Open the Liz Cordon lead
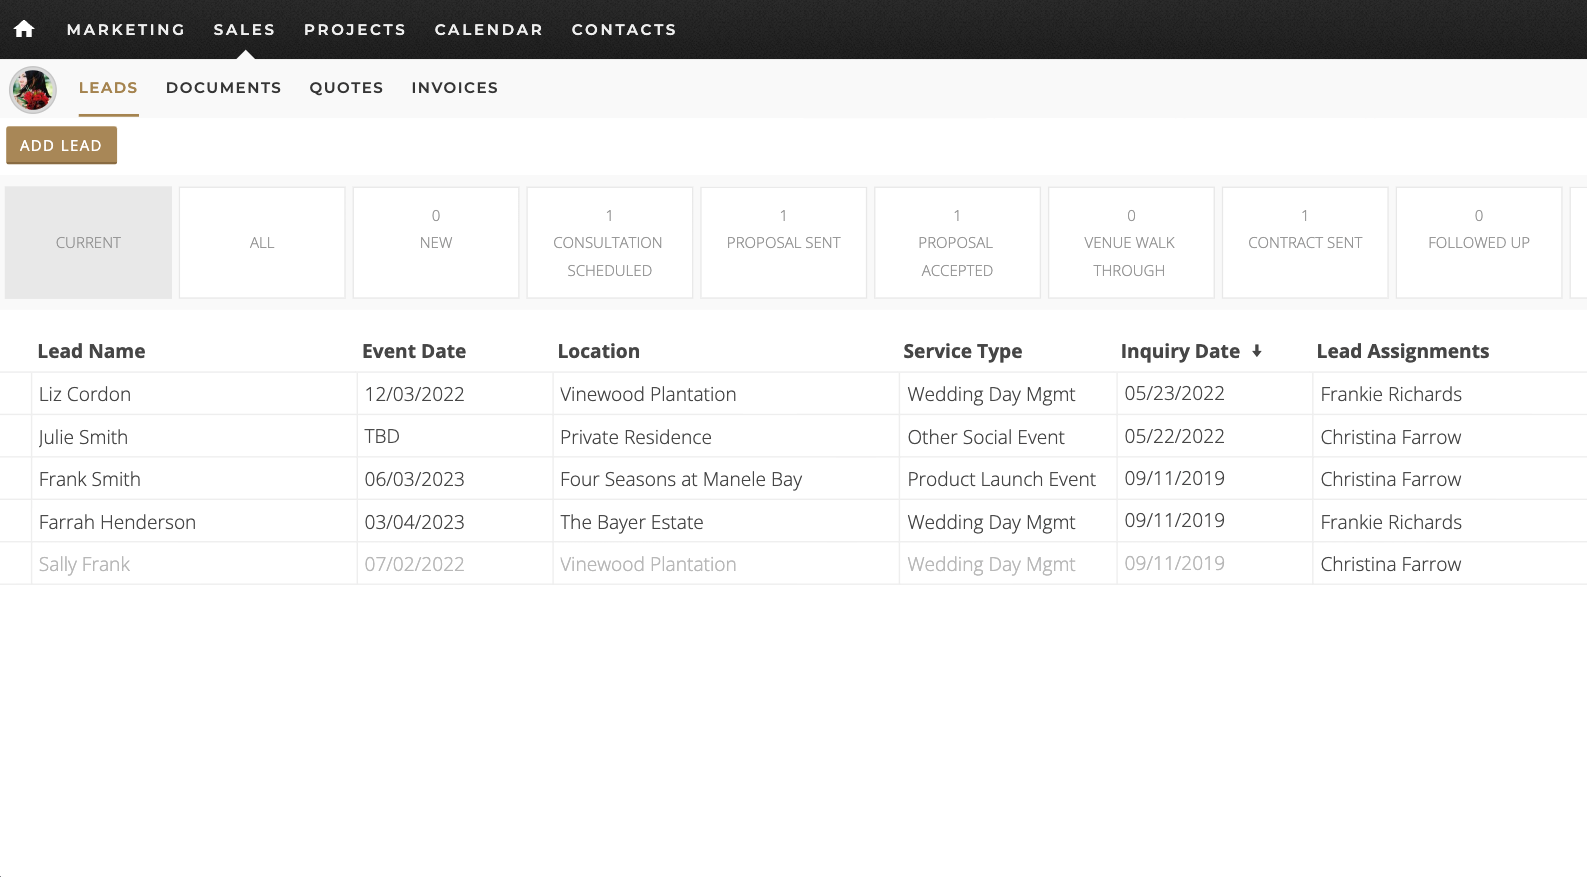 pyautogui.click(x=85, y=394)
